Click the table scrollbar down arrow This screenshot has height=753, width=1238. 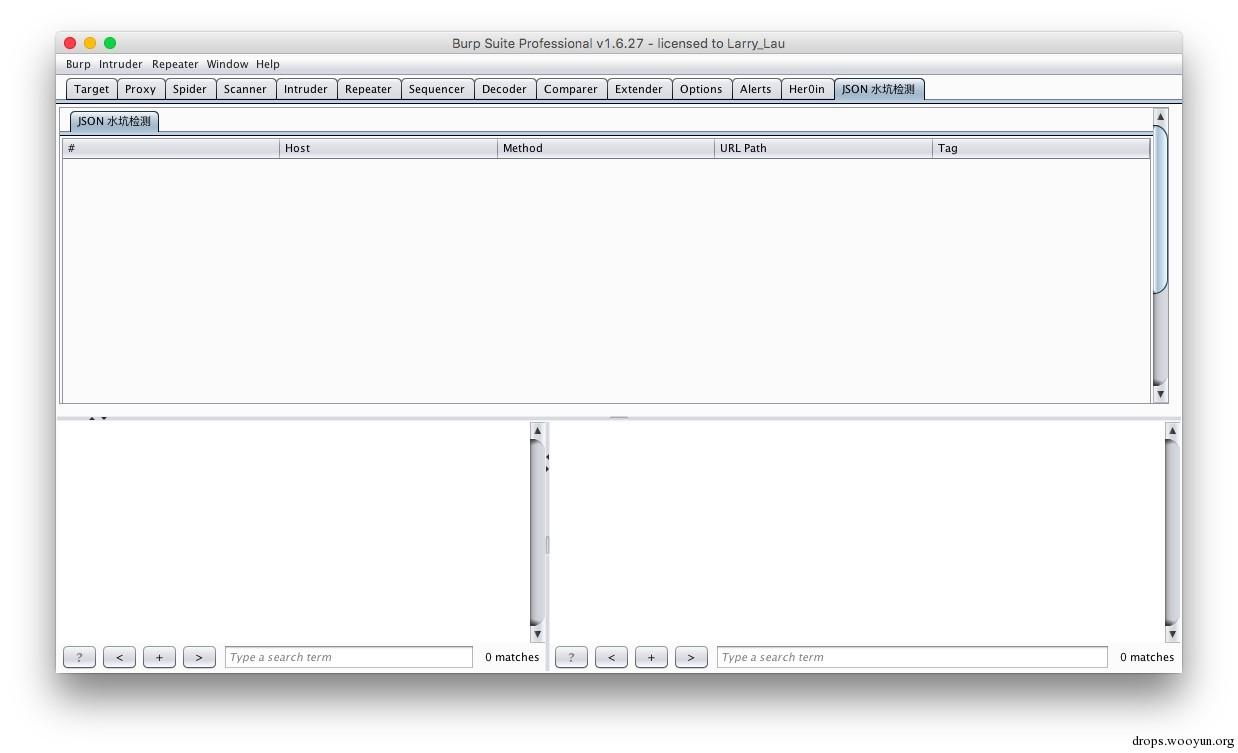click(x=1160, y=394)
